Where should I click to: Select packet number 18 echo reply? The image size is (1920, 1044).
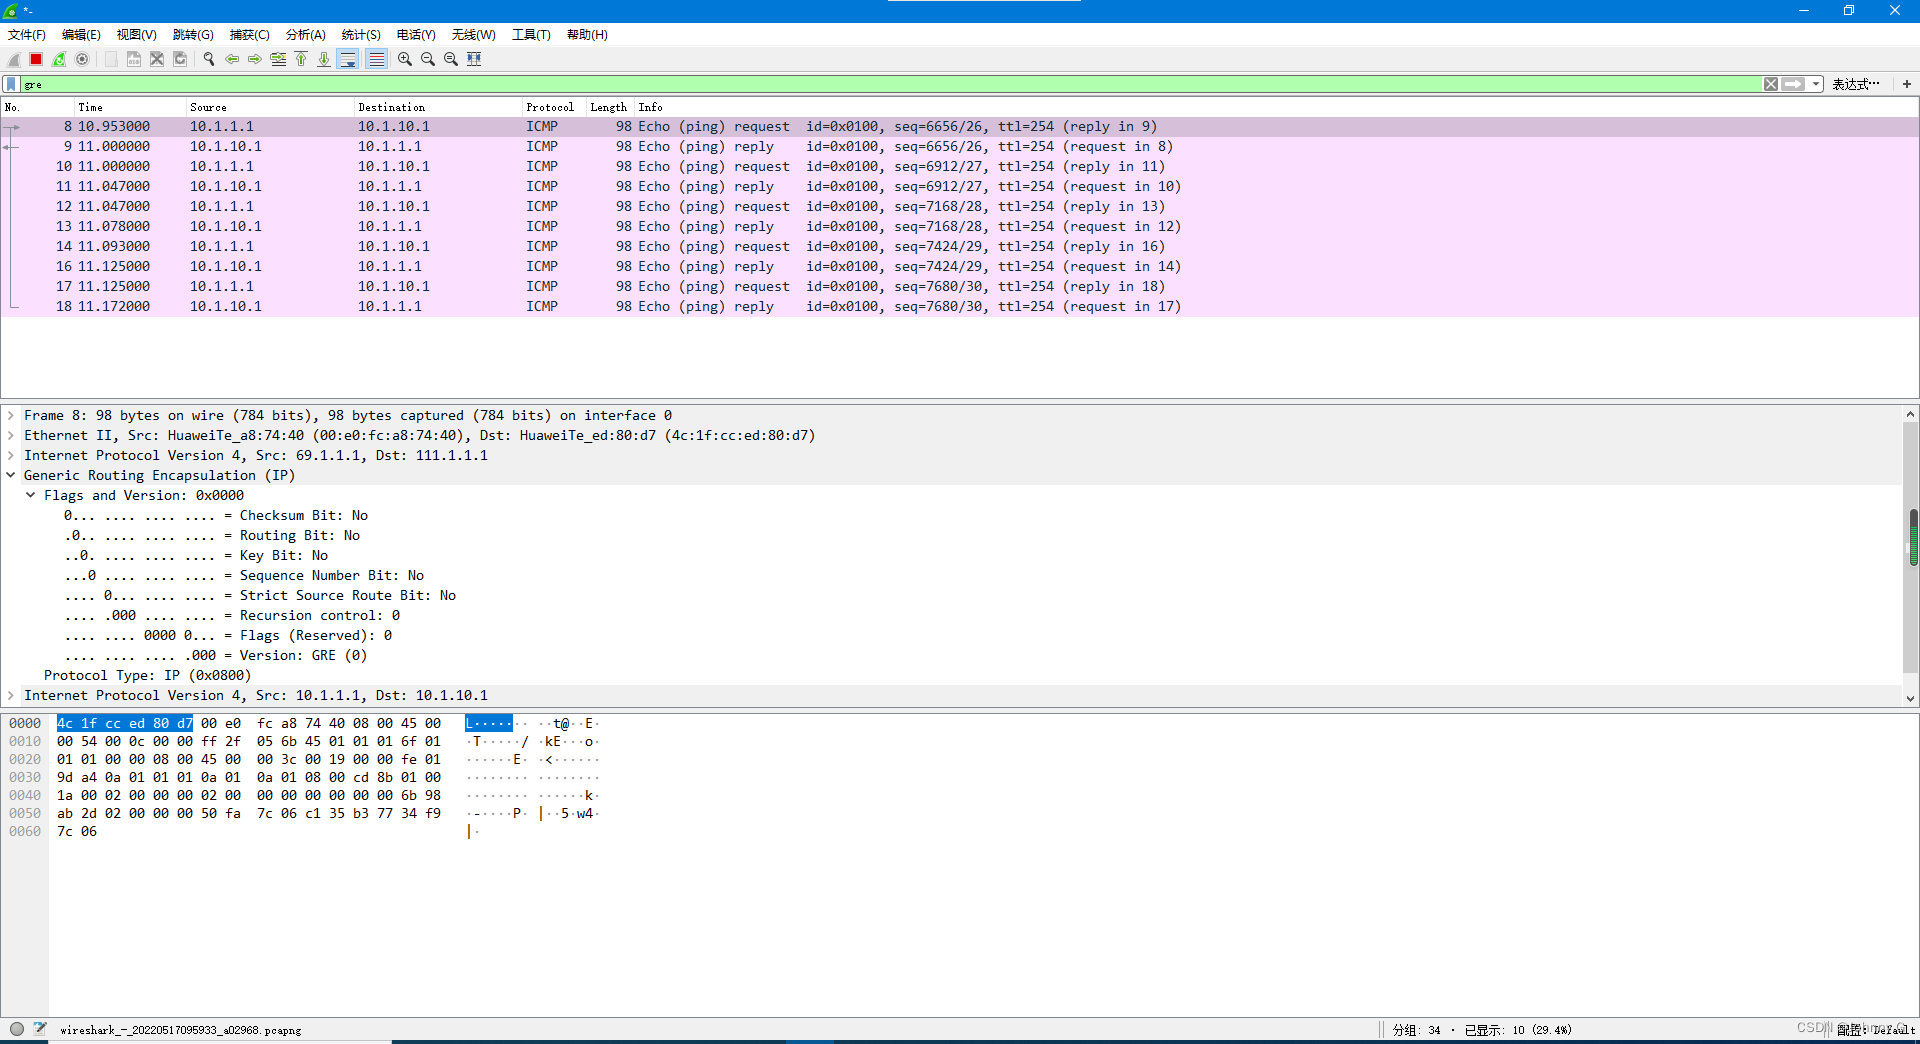[960, 306]
